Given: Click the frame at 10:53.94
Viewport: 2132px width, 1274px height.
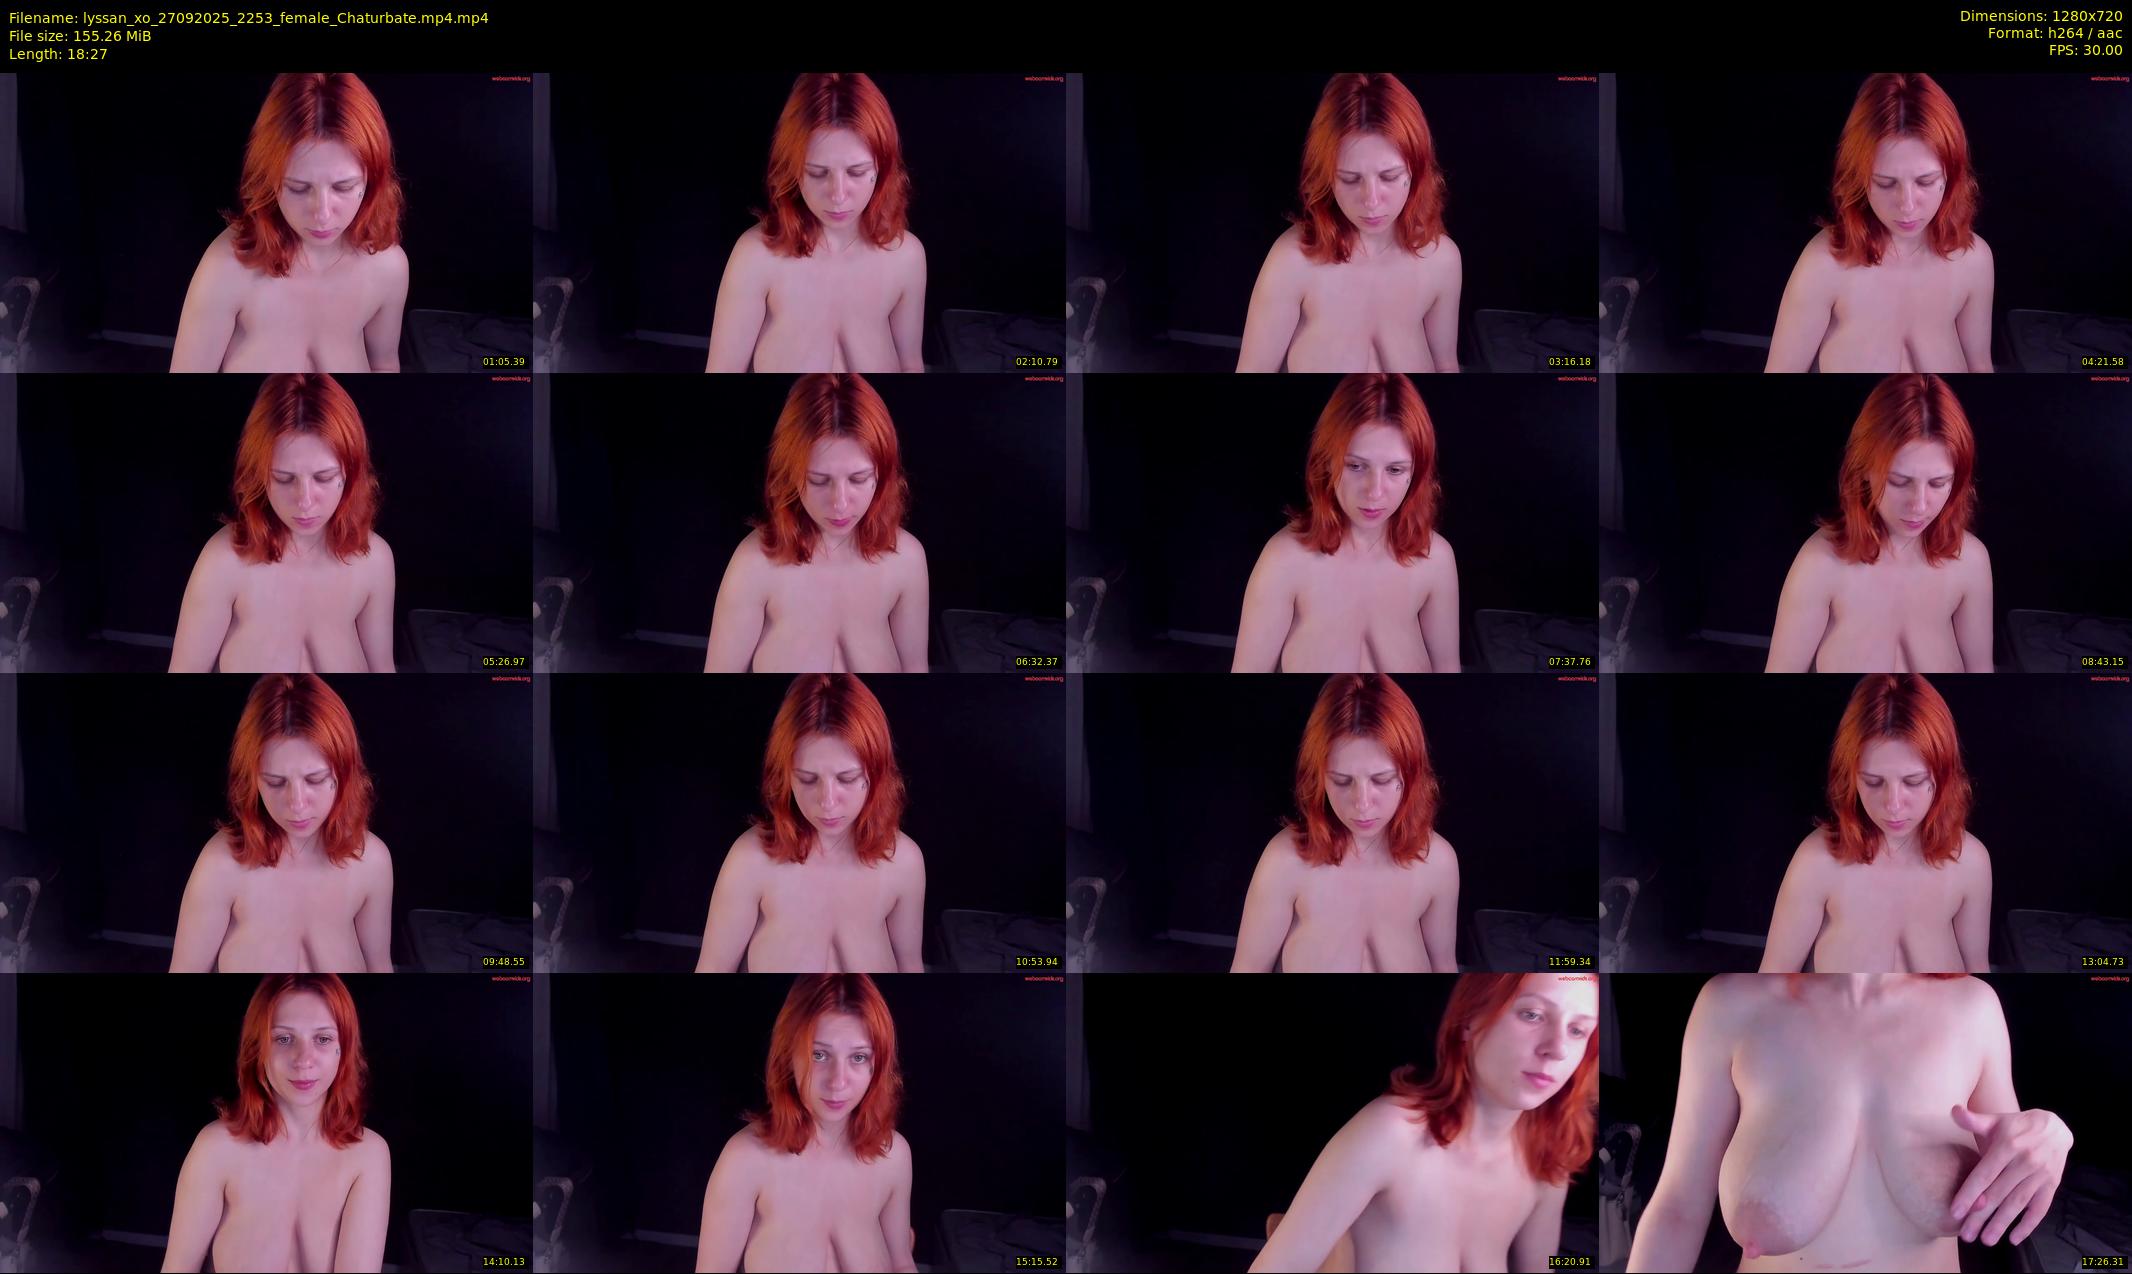Looking at the screenshot, I should coord(799,822).
